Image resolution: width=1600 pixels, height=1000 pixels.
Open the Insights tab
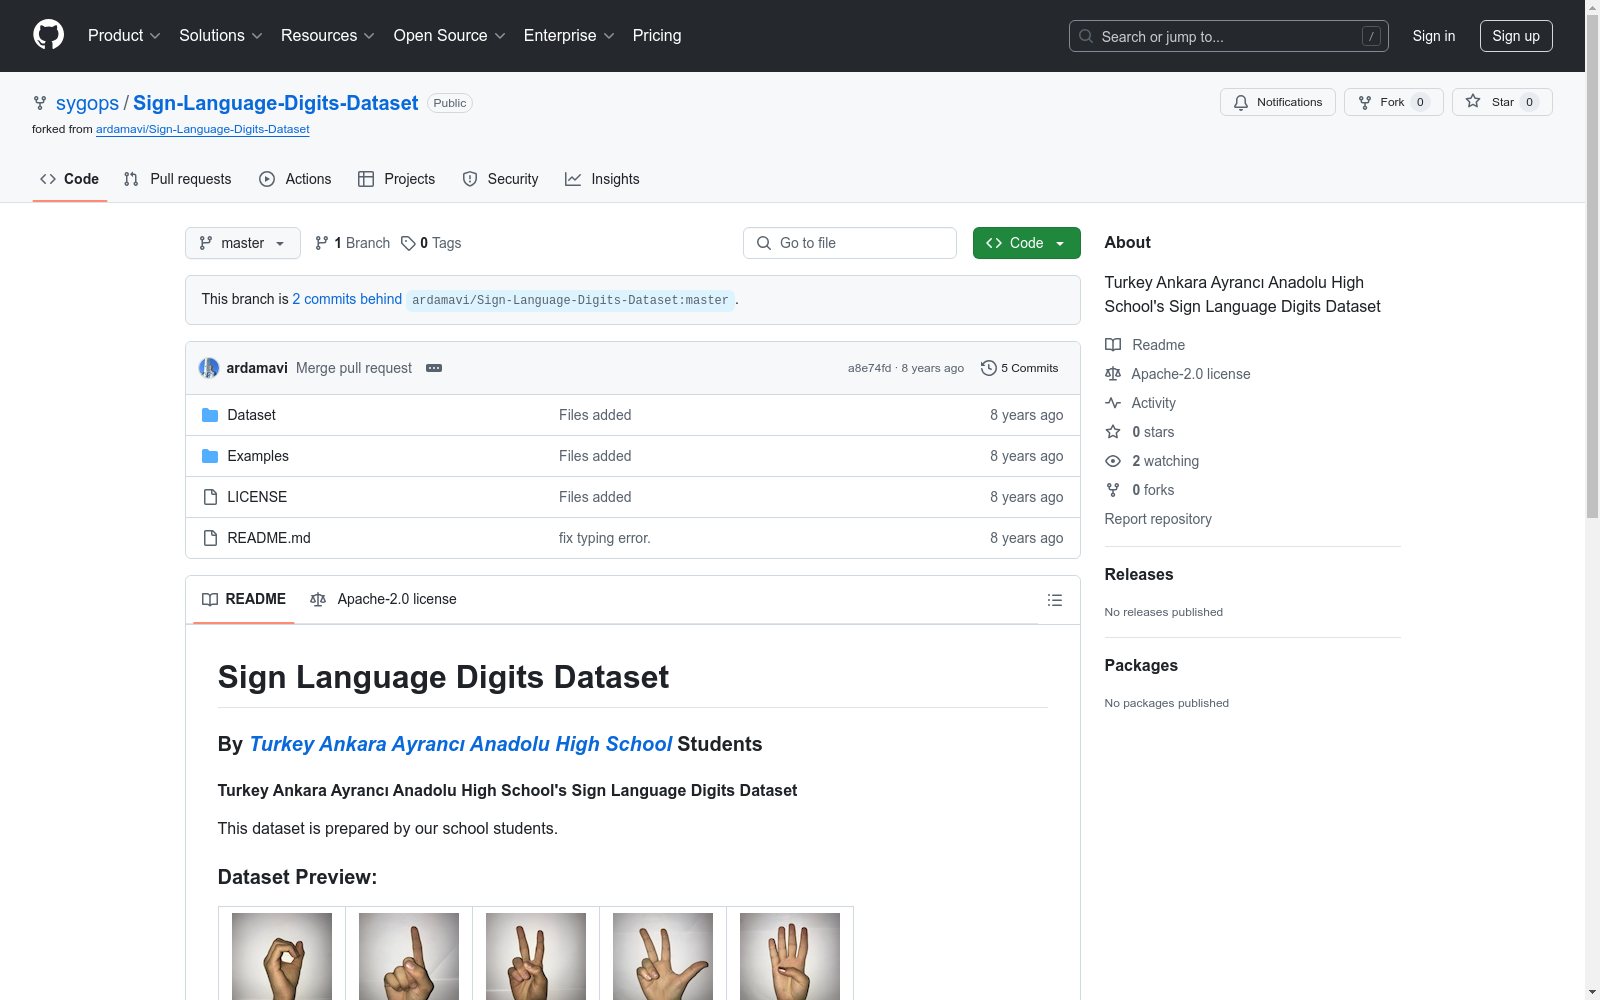coord(602,179)
